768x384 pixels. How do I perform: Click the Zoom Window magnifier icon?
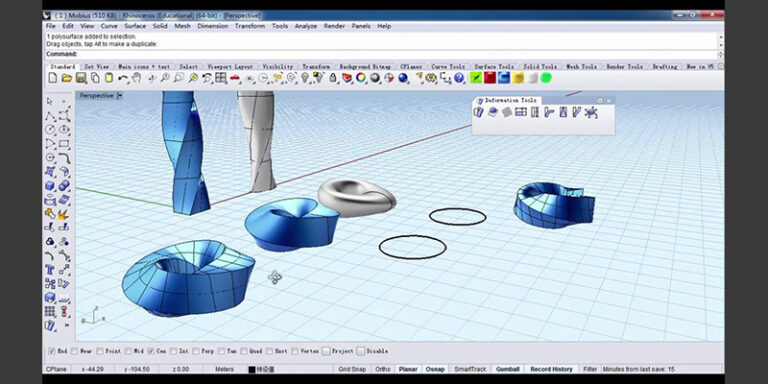point(179,77)
